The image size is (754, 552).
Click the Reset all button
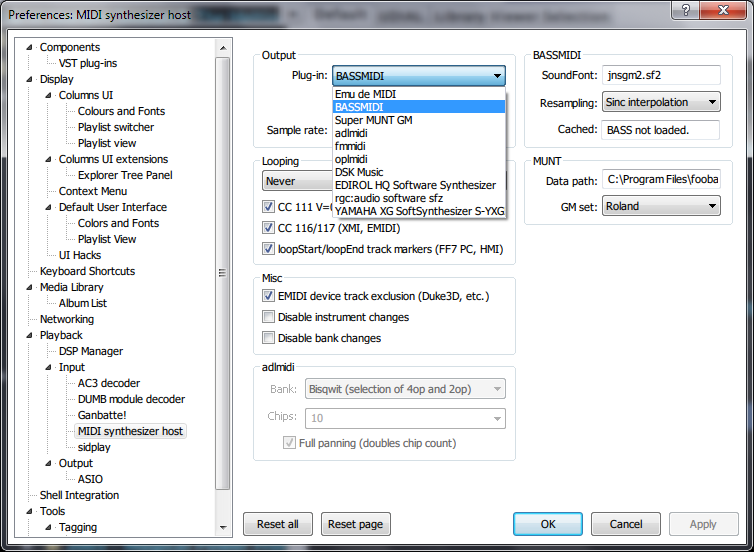[x=277, y=524]
